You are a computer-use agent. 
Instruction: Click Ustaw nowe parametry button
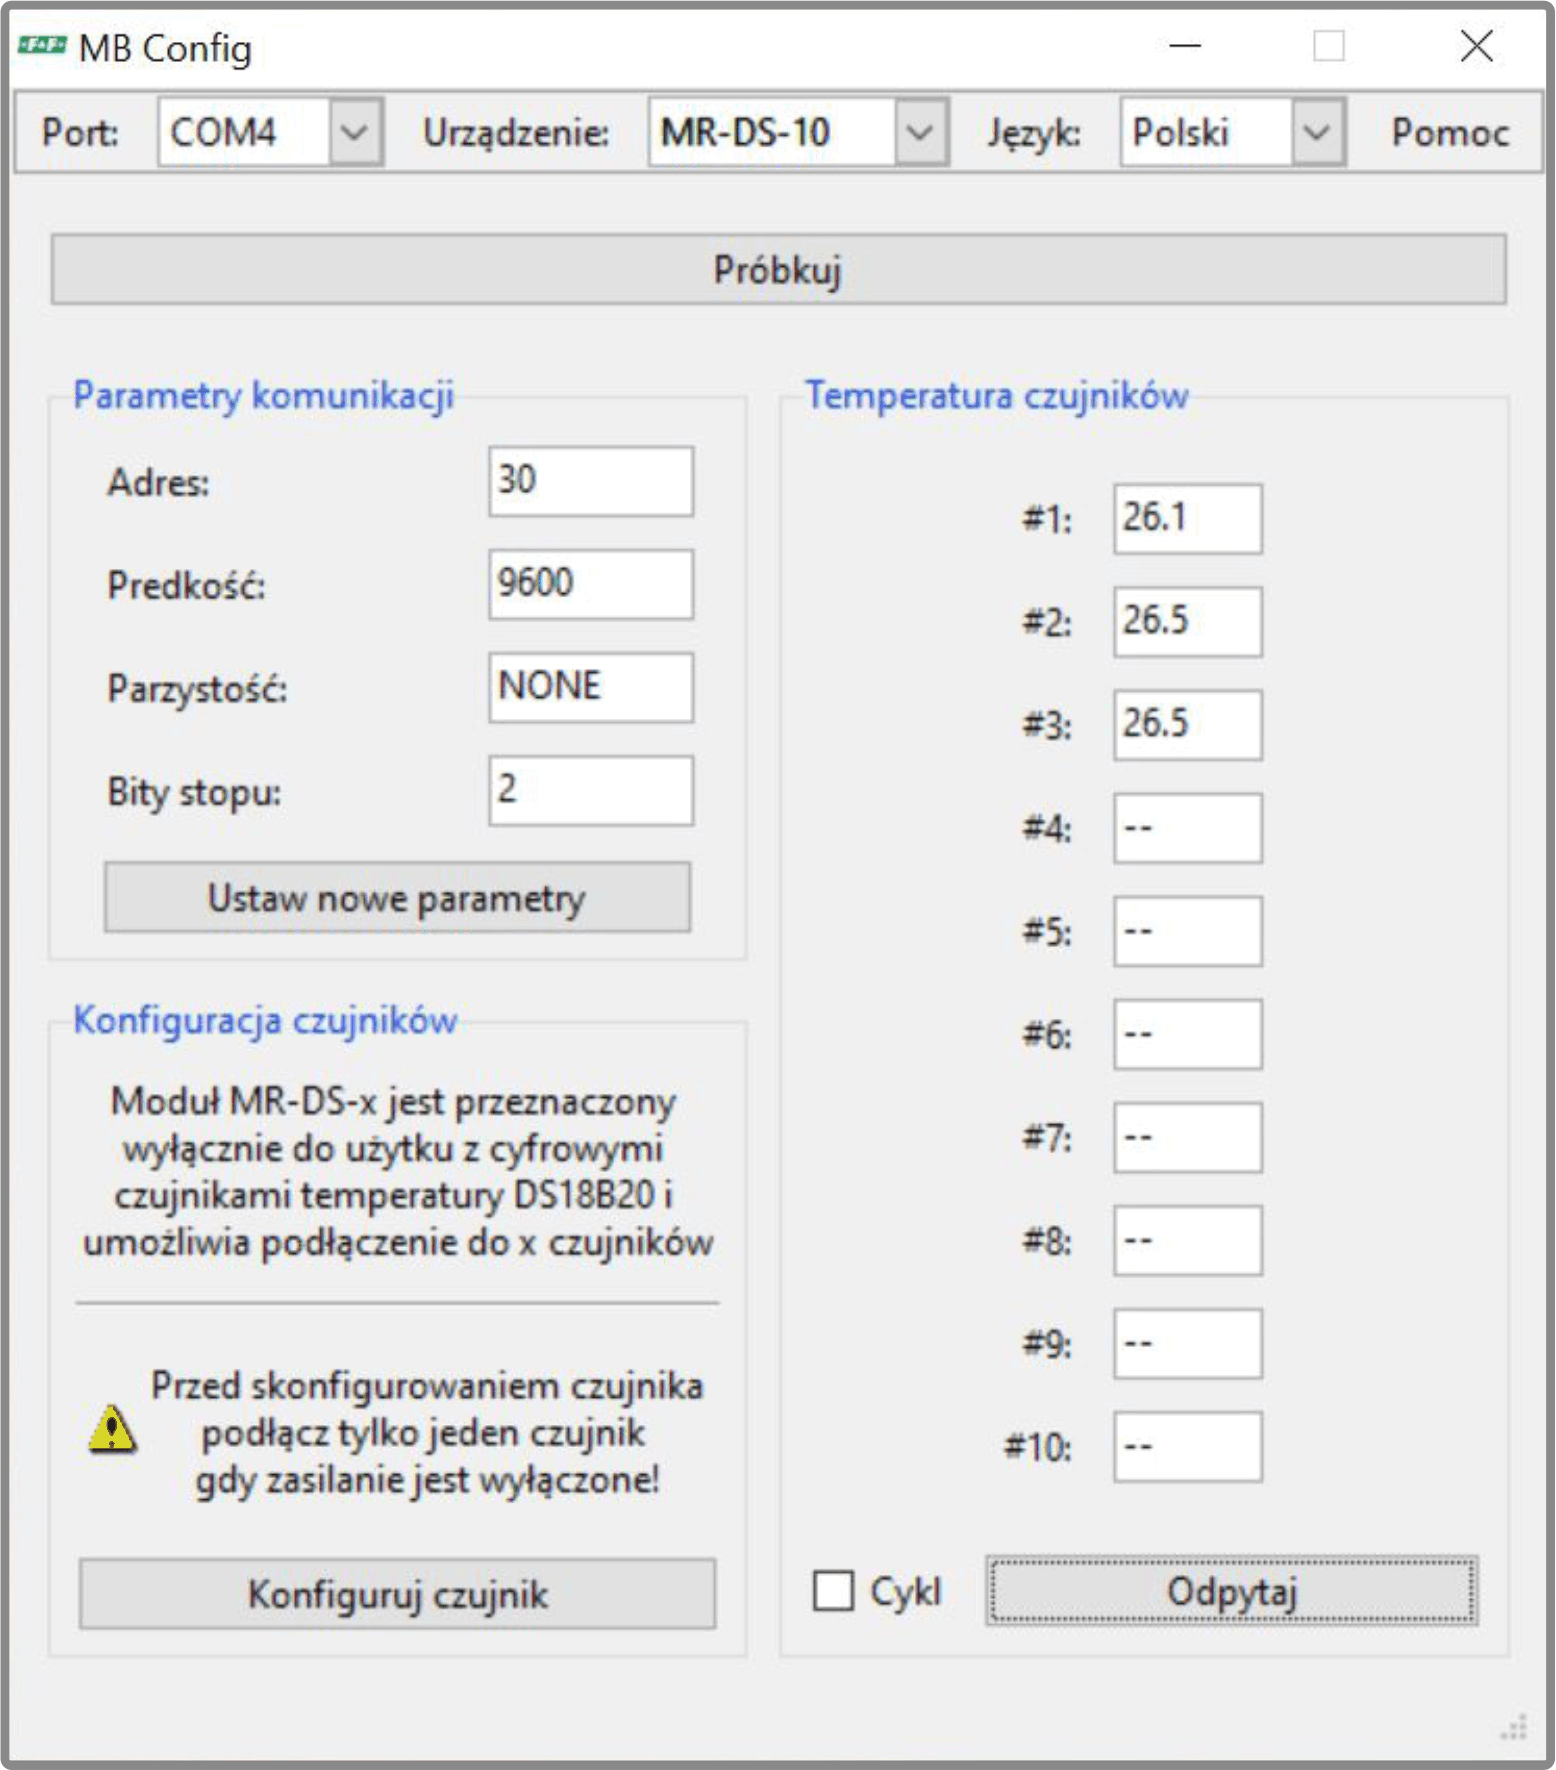397,898
